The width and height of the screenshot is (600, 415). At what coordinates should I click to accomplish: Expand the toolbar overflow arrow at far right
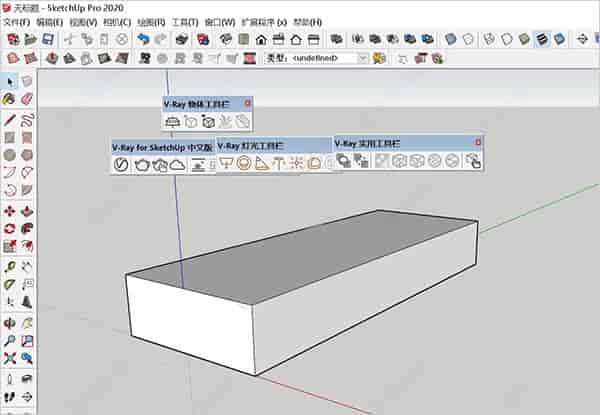click(x=582, y=39)
